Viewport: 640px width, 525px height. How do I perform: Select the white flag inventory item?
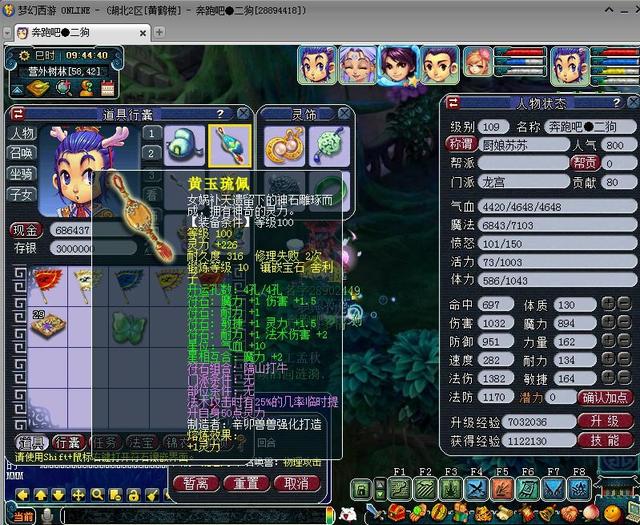pyautogui.click(x=87, y=285)
